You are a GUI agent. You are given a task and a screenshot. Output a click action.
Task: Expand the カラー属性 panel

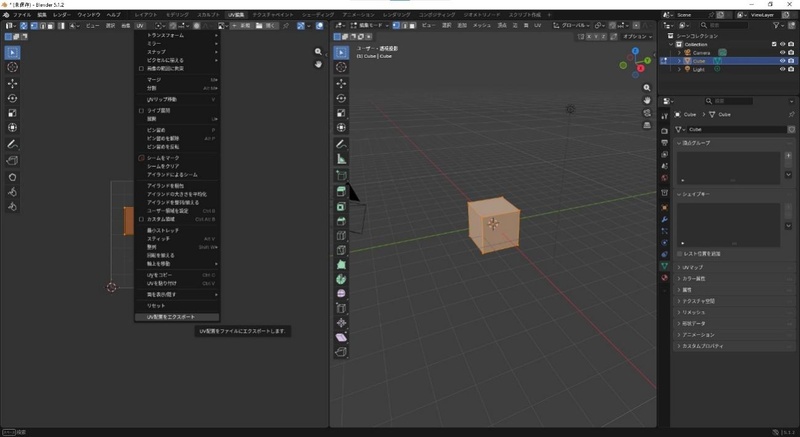(734, 278)
